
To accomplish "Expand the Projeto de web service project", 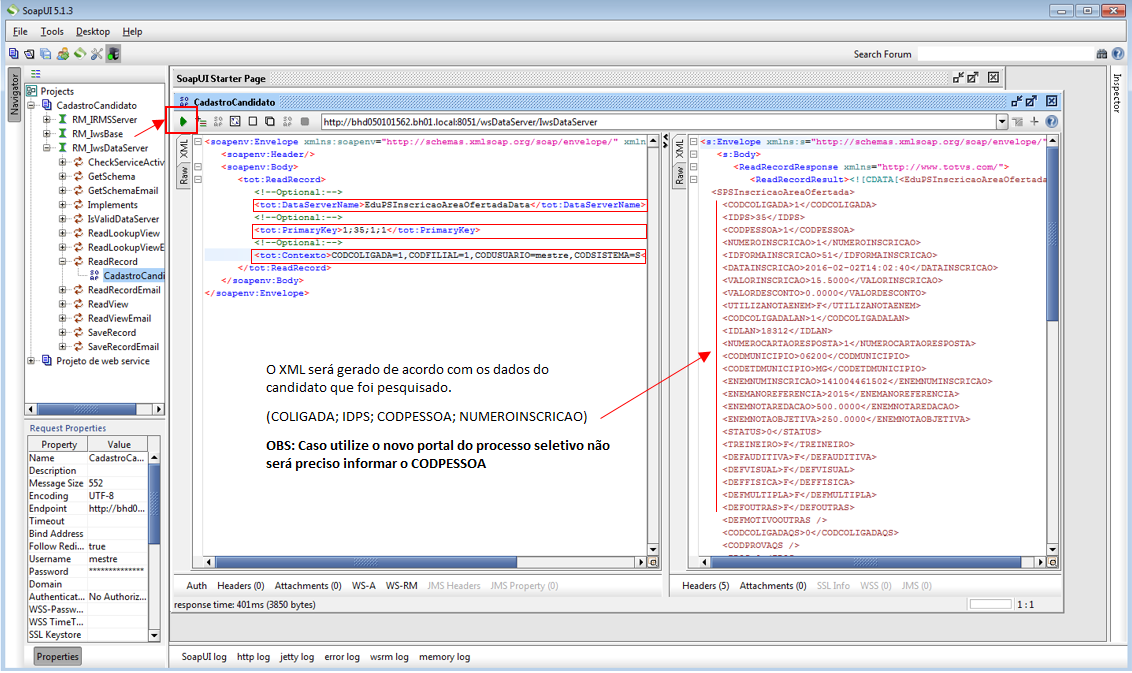I will 32,360.
